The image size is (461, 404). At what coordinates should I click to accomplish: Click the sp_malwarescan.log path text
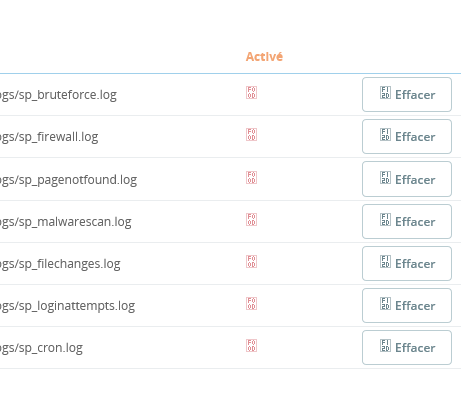[x=66, y=222]
